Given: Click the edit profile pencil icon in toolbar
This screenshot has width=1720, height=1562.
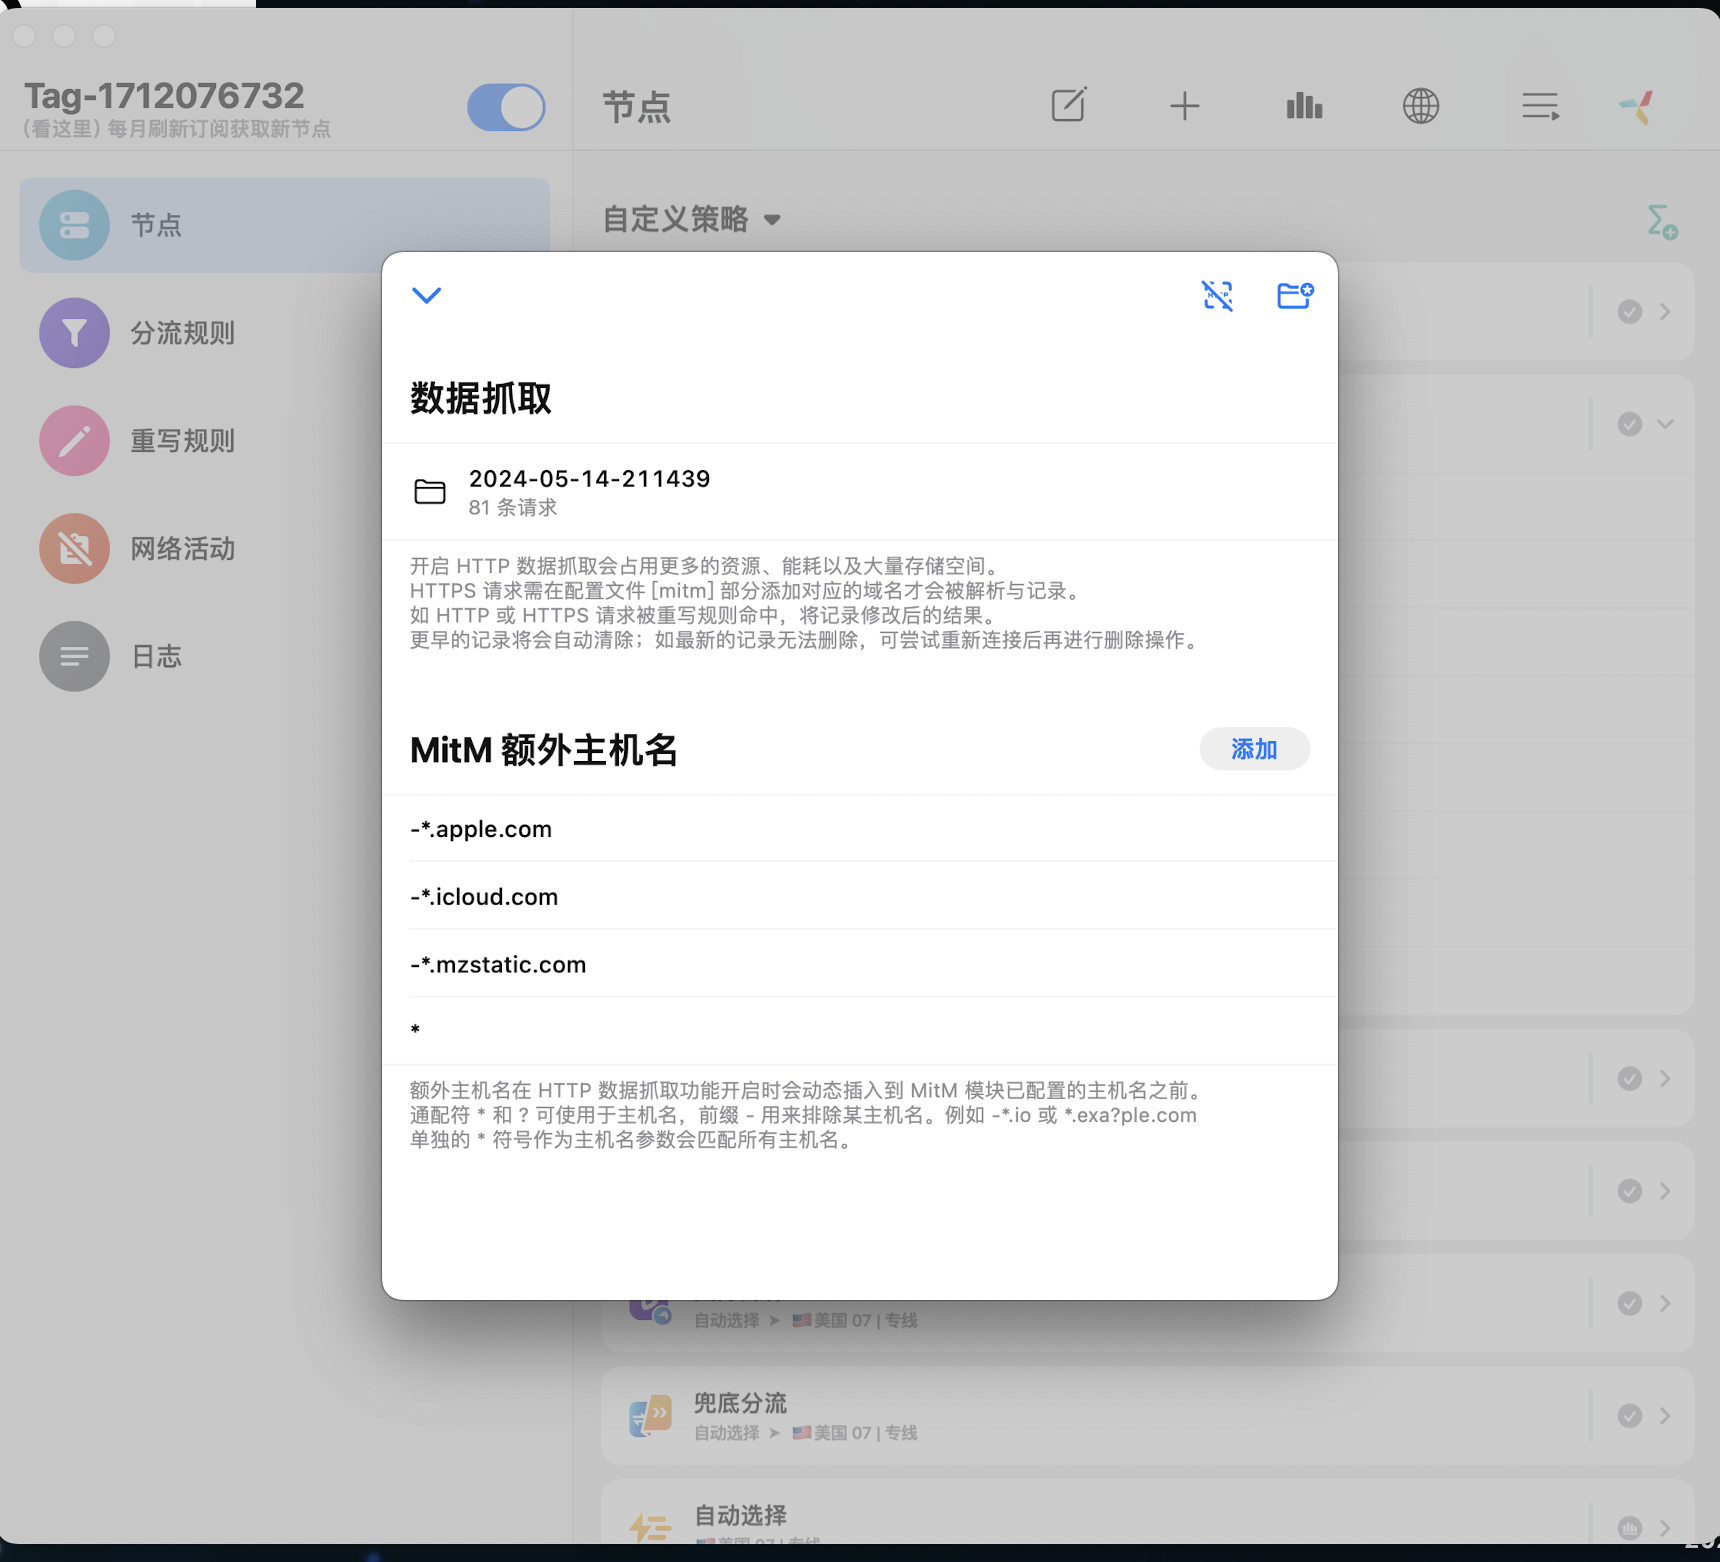Looking at the screenshot, I should click(1068, 105).
